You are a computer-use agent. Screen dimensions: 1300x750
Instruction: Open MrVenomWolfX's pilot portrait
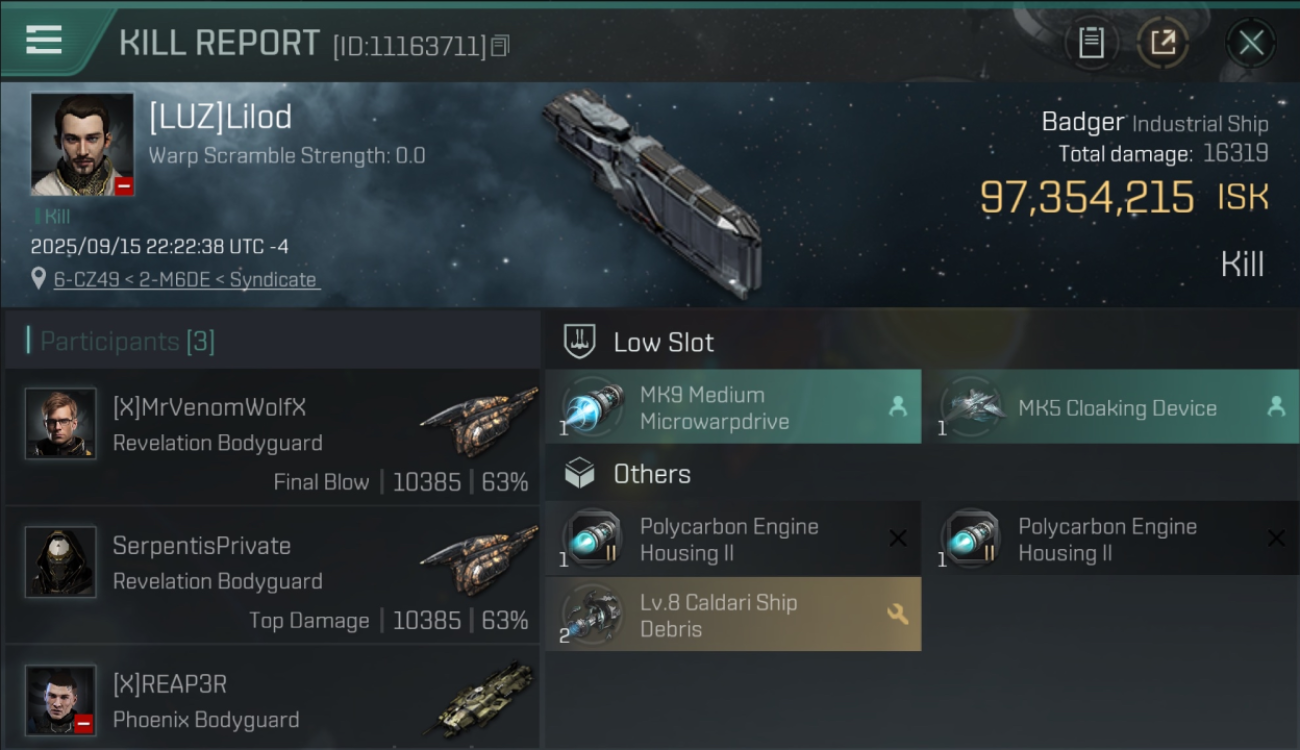click(x=61, y=424)
